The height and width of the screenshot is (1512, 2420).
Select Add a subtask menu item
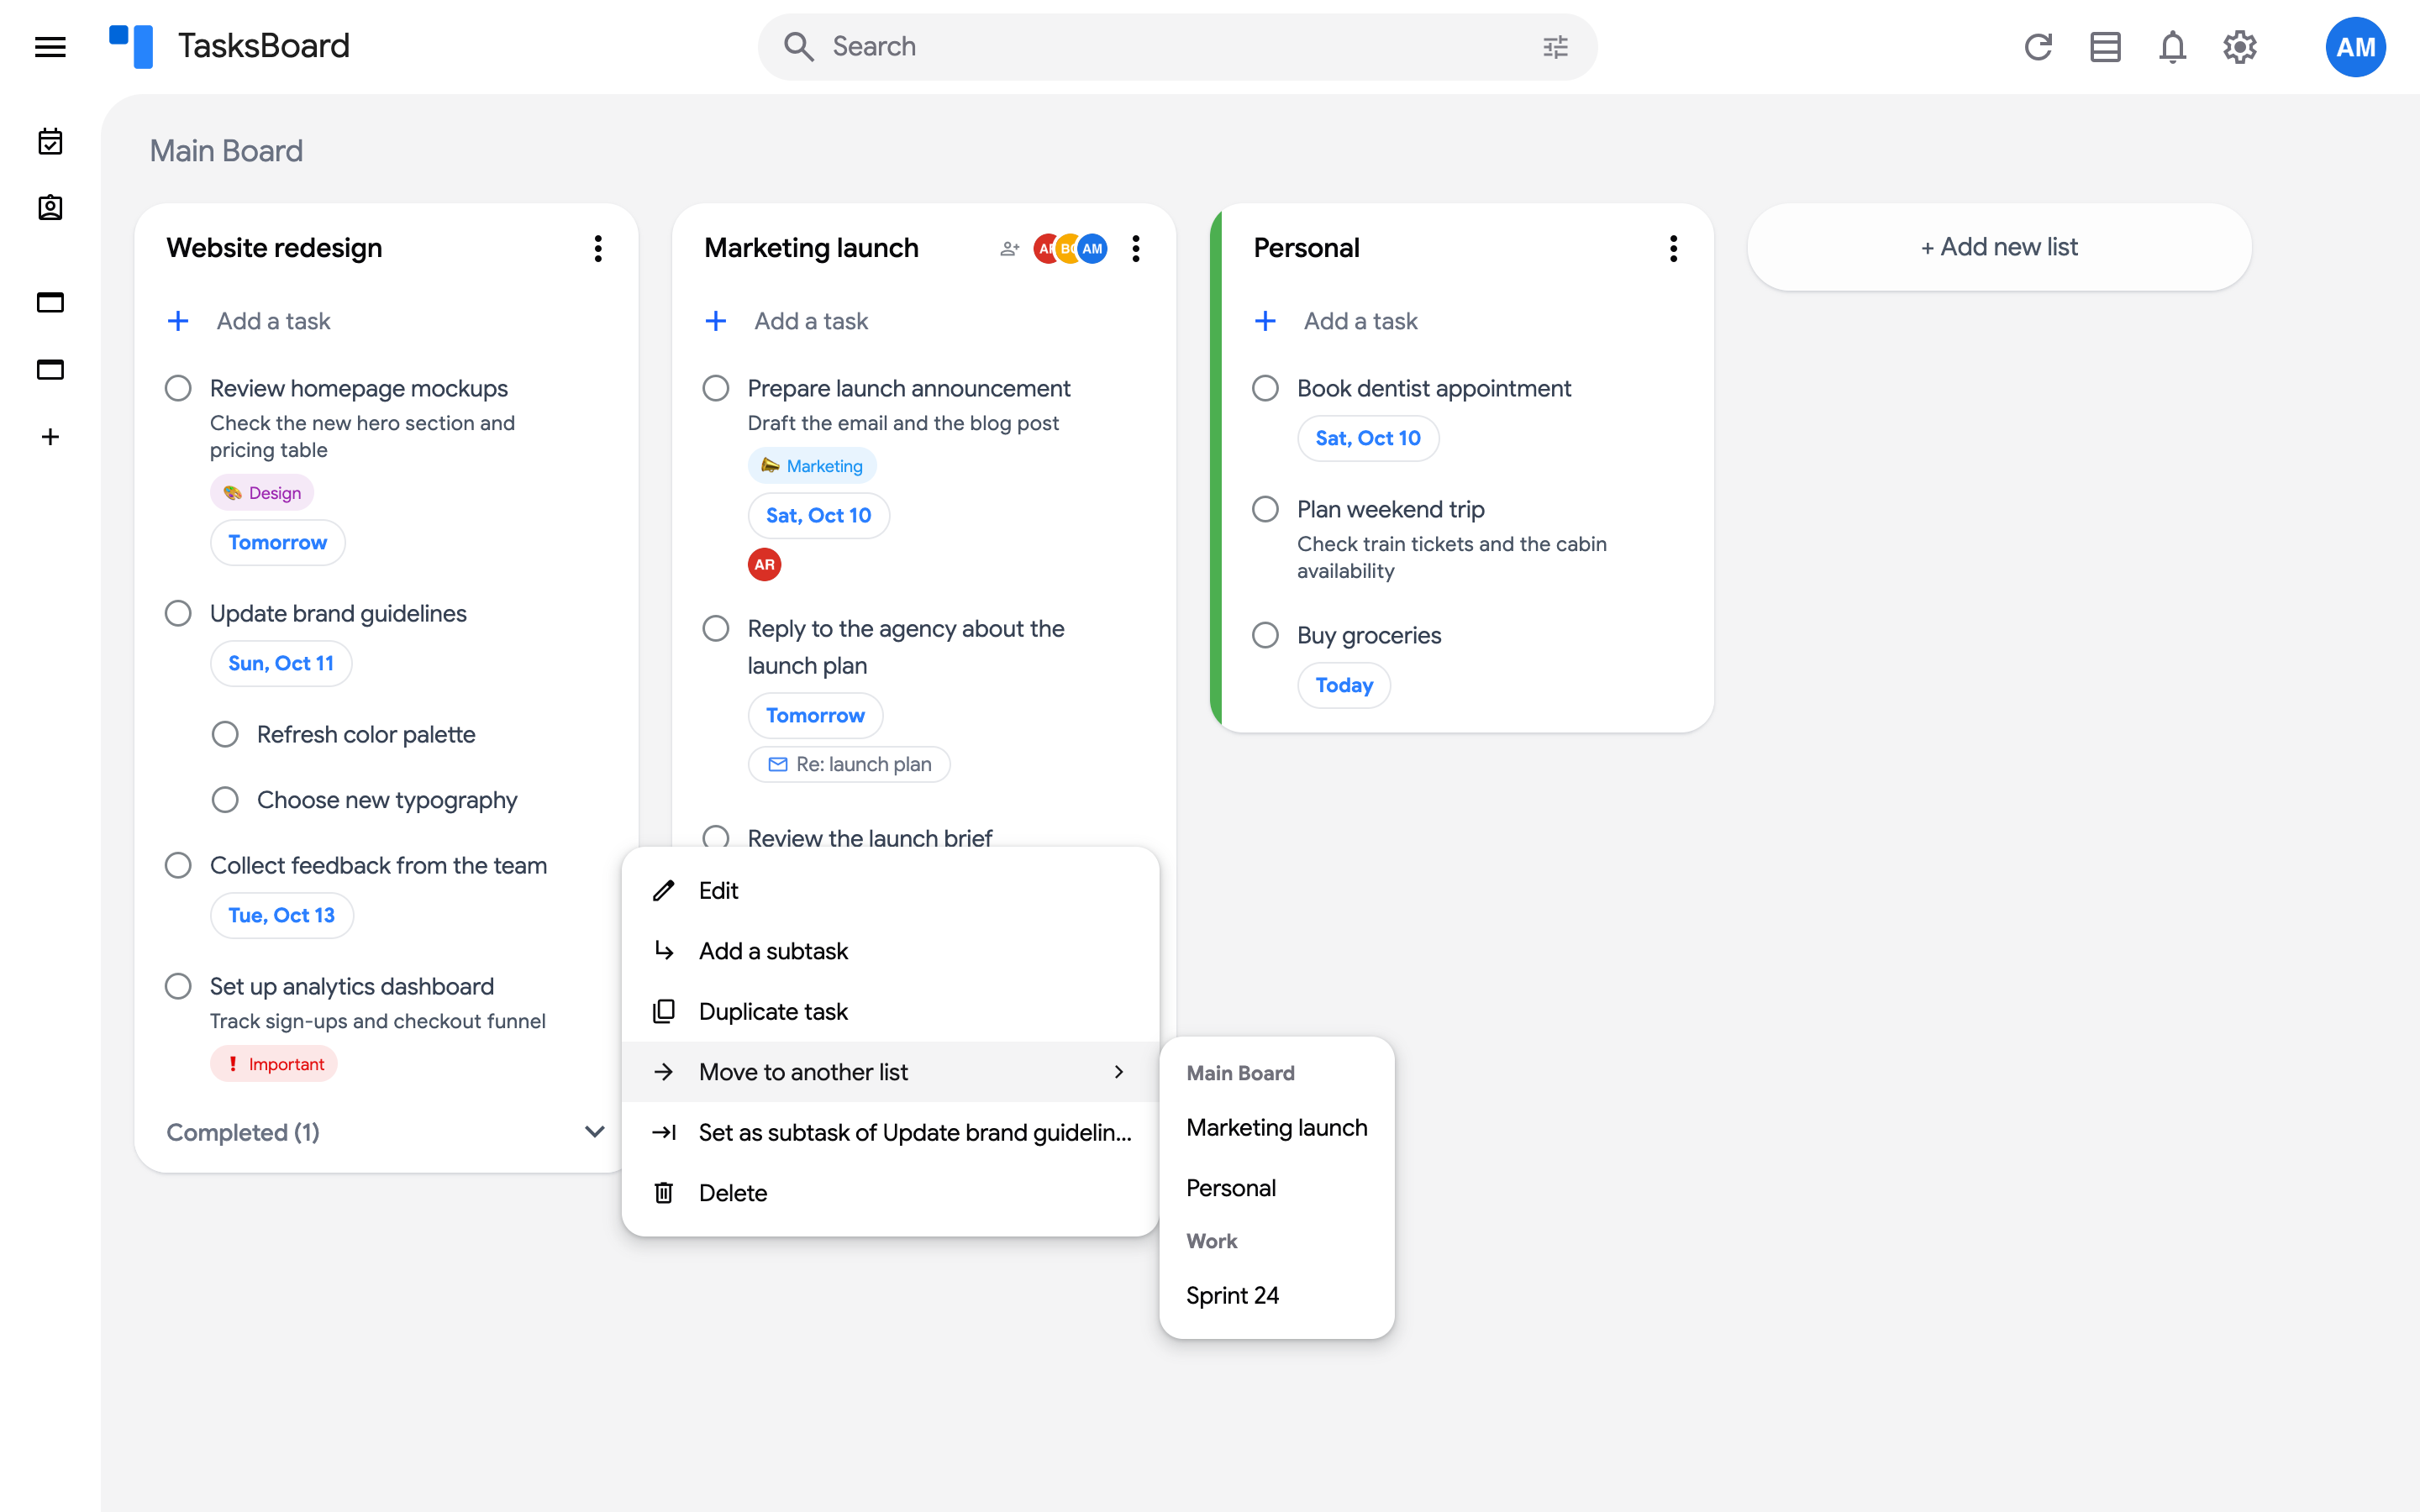pos(890,951)
